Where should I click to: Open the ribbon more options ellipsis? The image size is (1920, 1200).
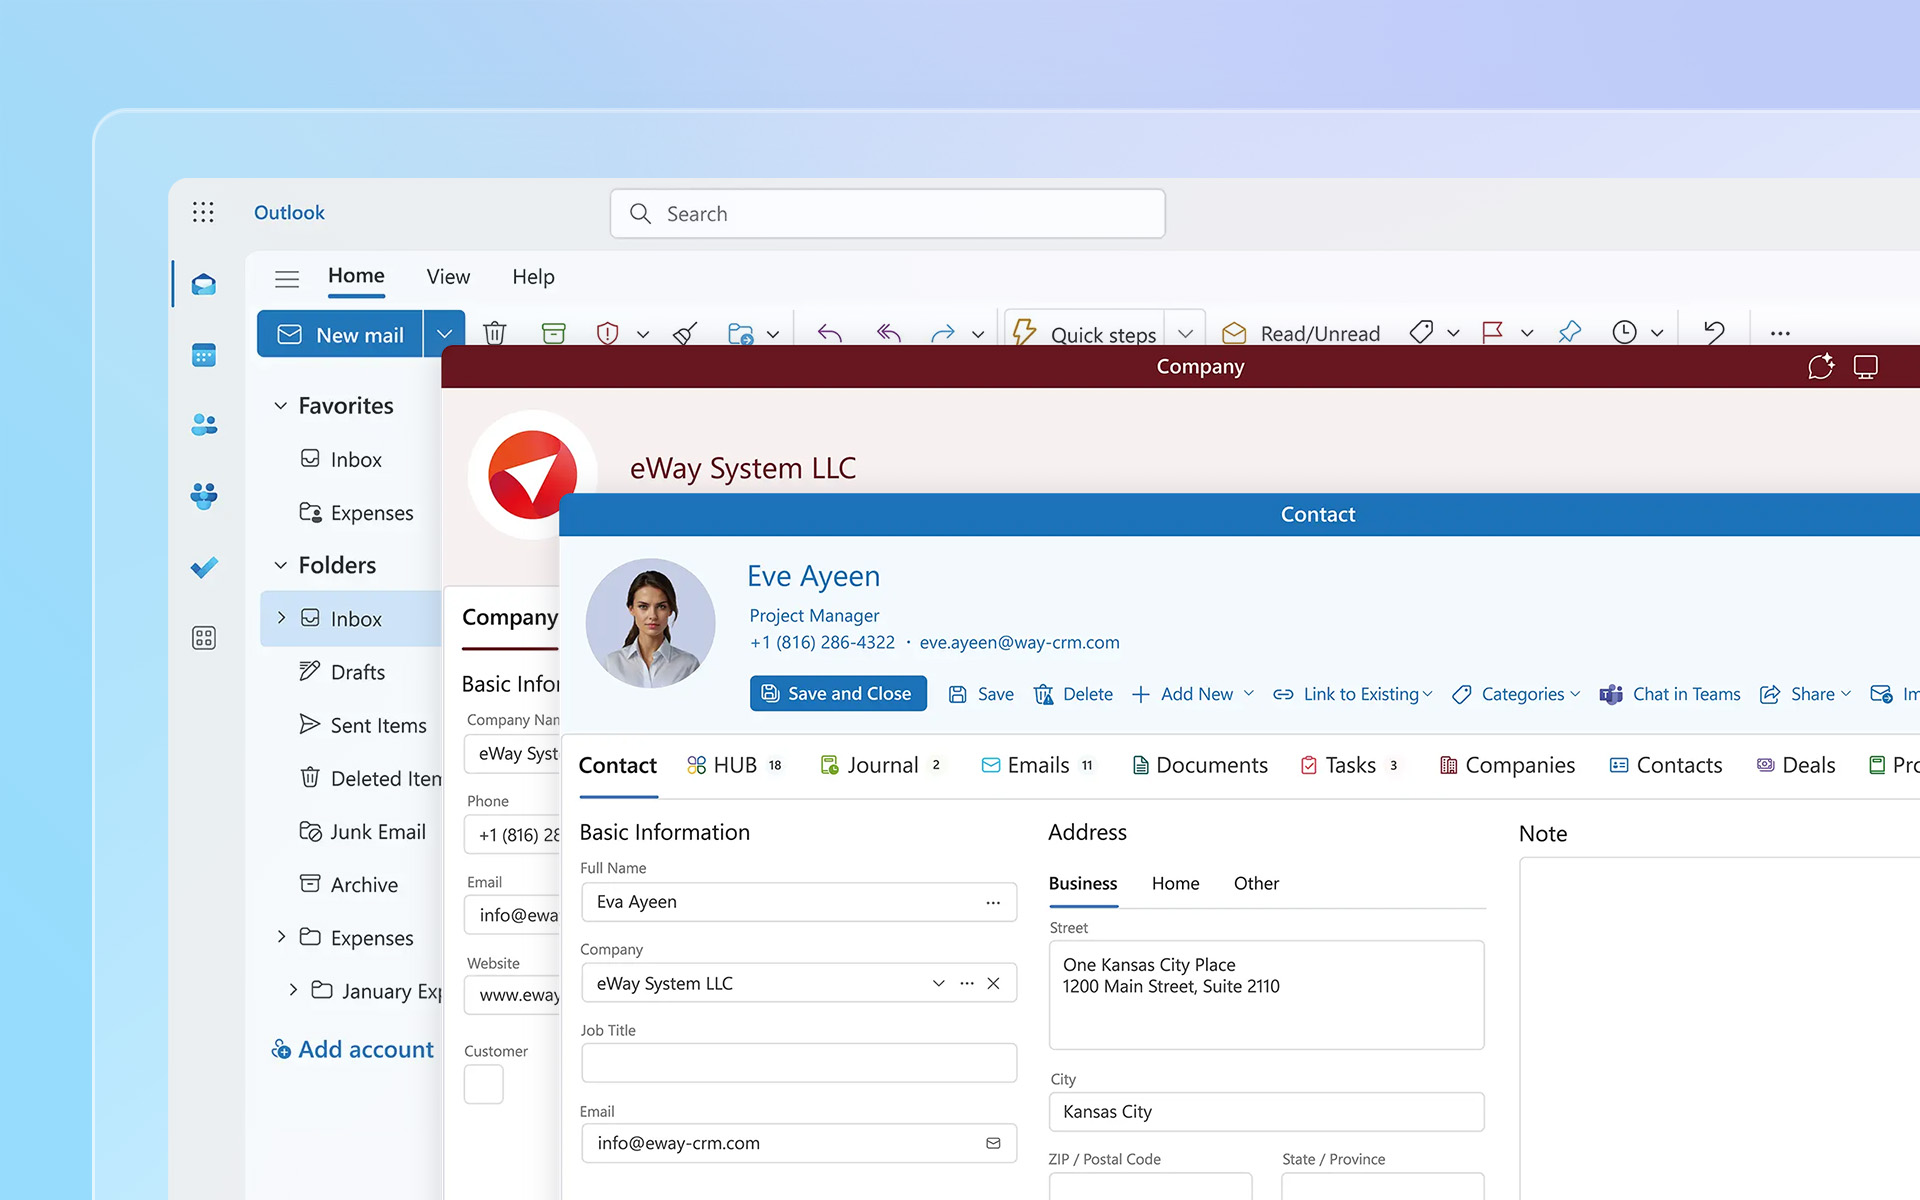[x=1780, y=333]
